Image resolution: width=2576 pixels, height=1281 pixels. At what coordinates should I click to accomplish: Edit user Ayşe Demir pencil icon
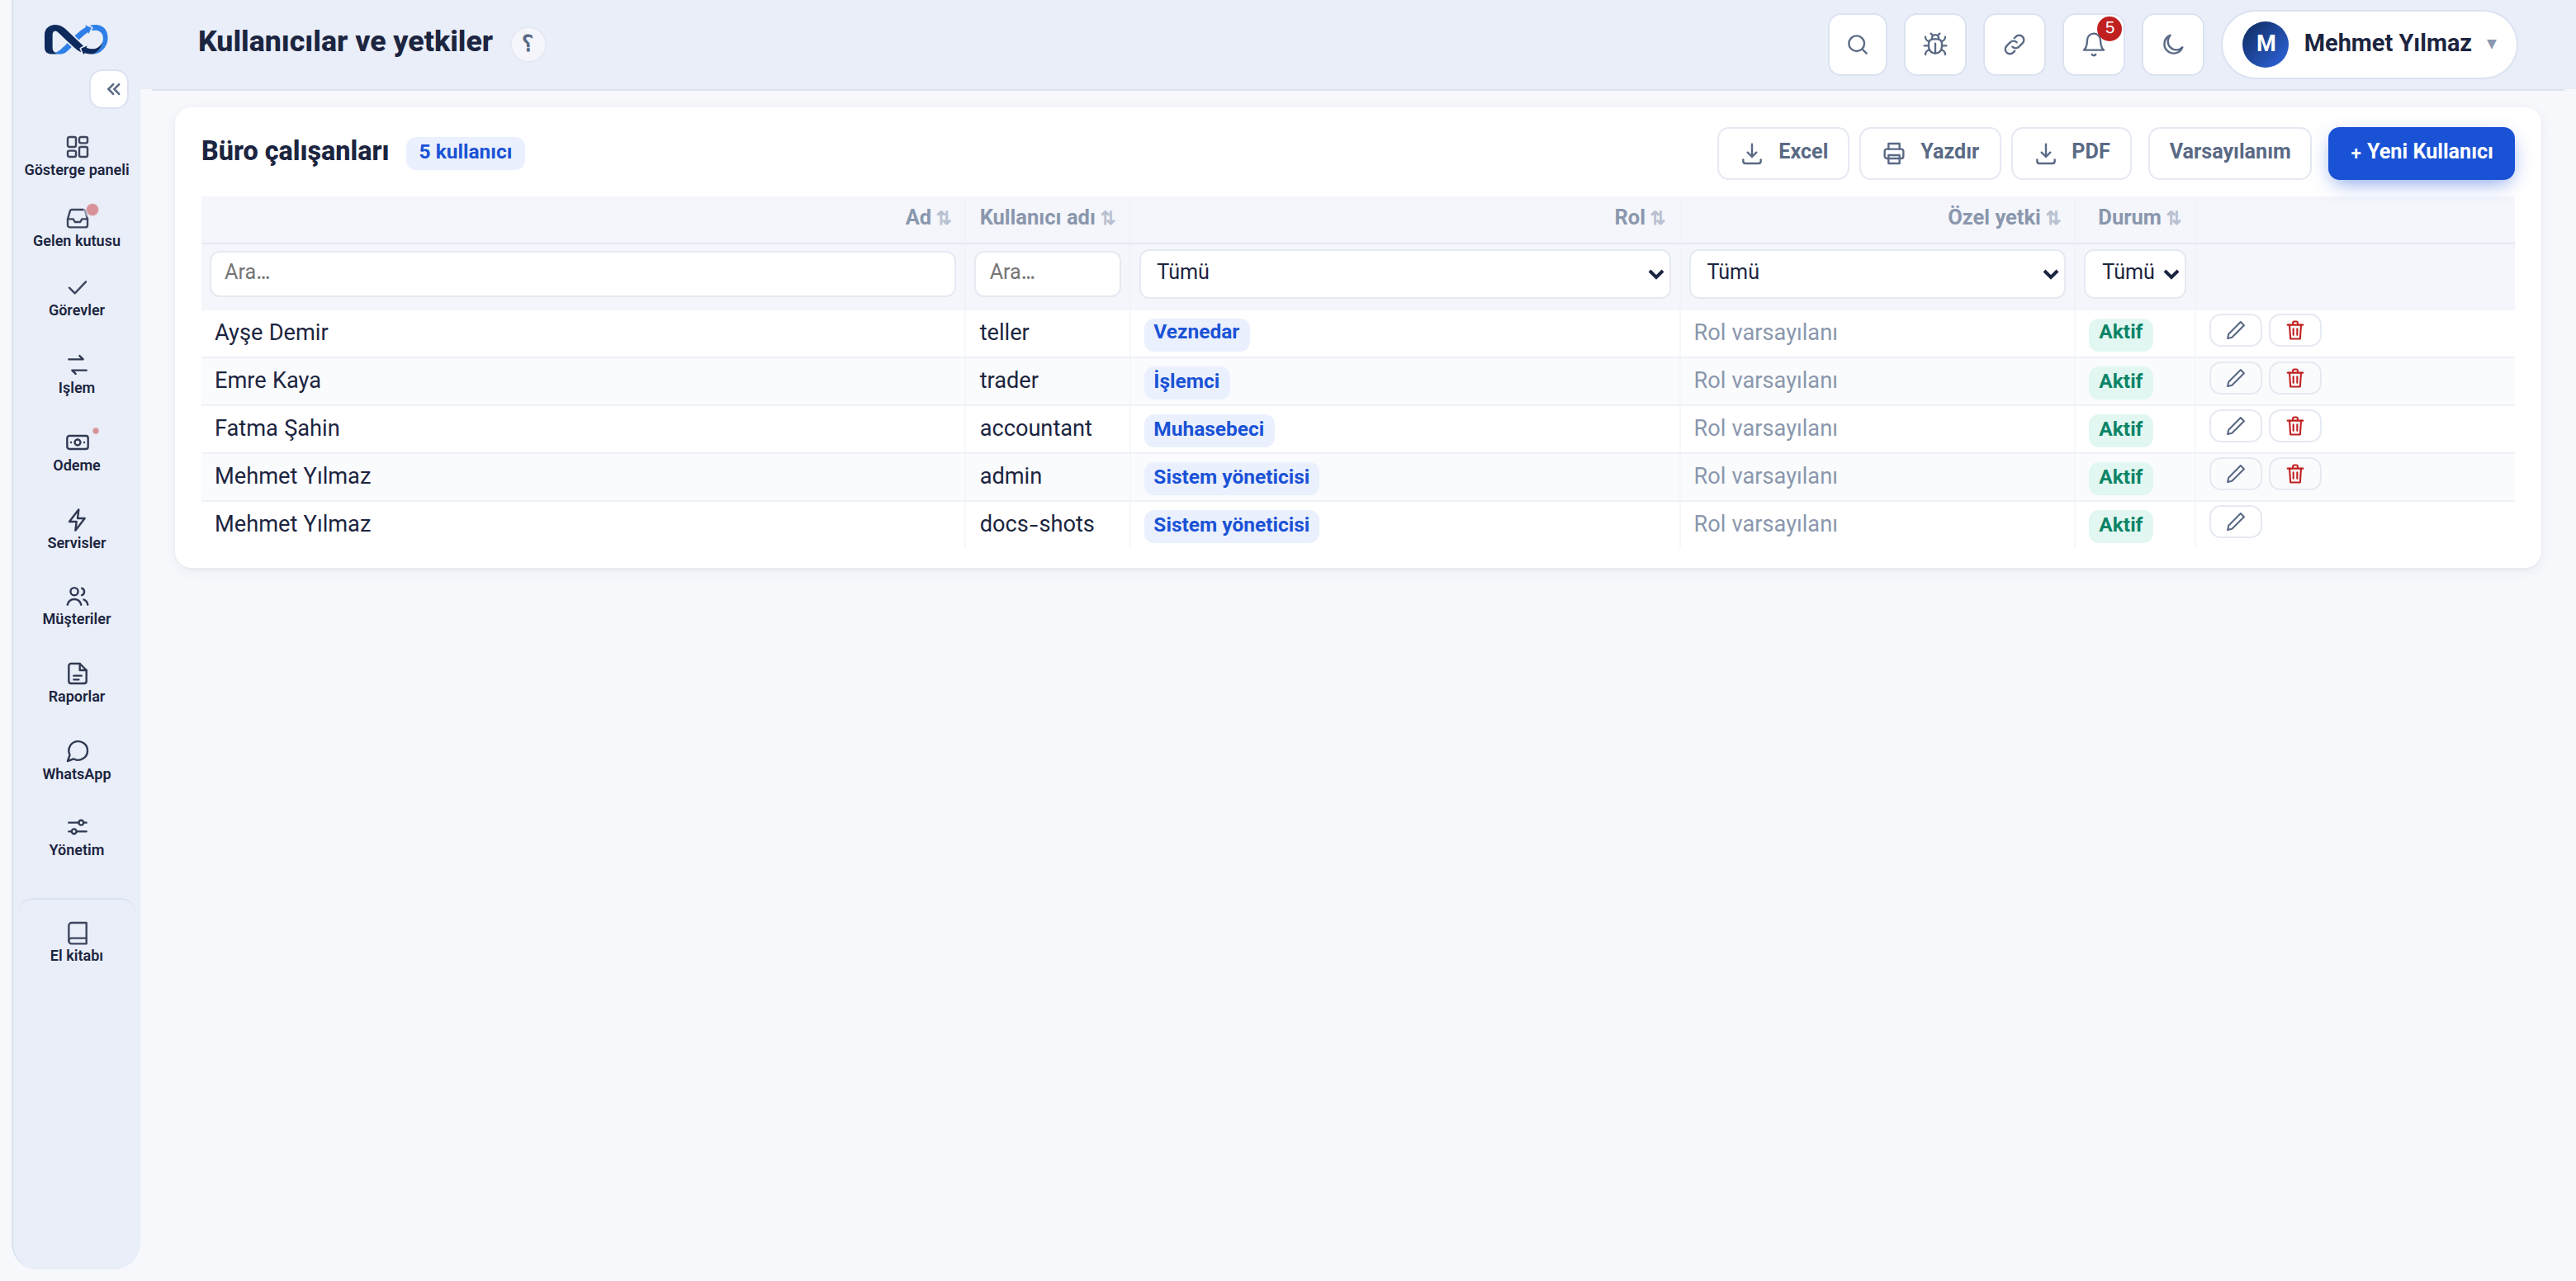click(x=2235, y=331)
